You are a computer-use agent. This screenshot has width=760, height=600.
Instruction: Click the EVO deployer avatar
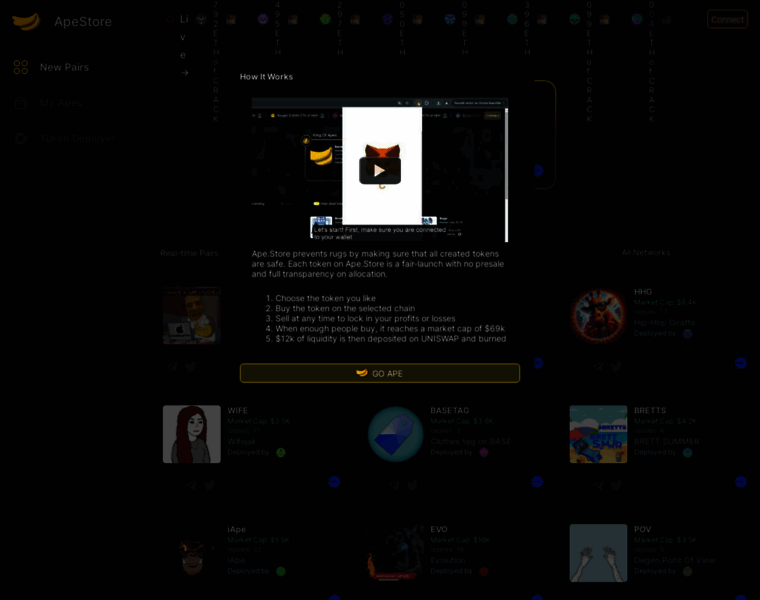[x=484, y=571]
